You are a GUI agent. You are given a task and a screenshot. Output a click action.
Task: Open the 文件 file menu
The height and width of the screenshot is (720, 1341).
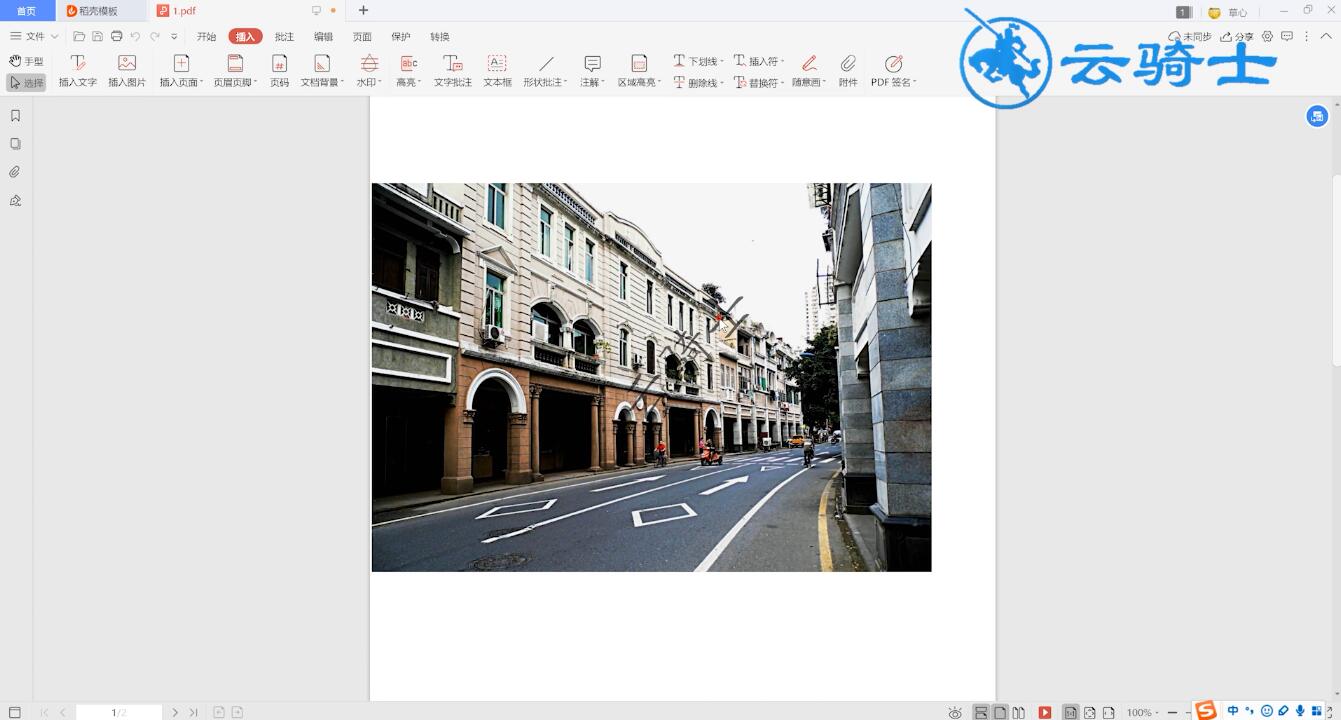click(x=34, y=36)
